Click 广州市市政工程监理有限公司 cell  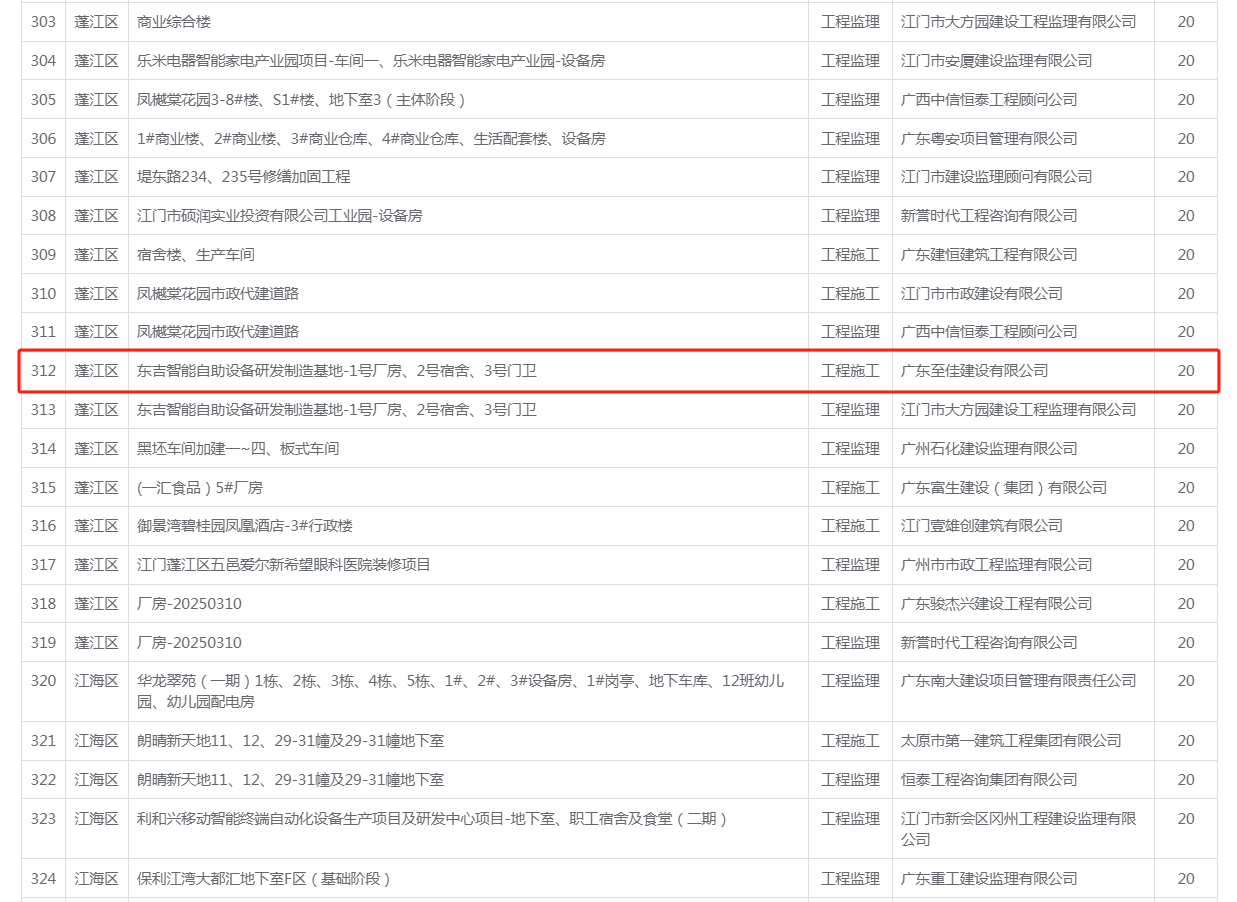[996, 565]
